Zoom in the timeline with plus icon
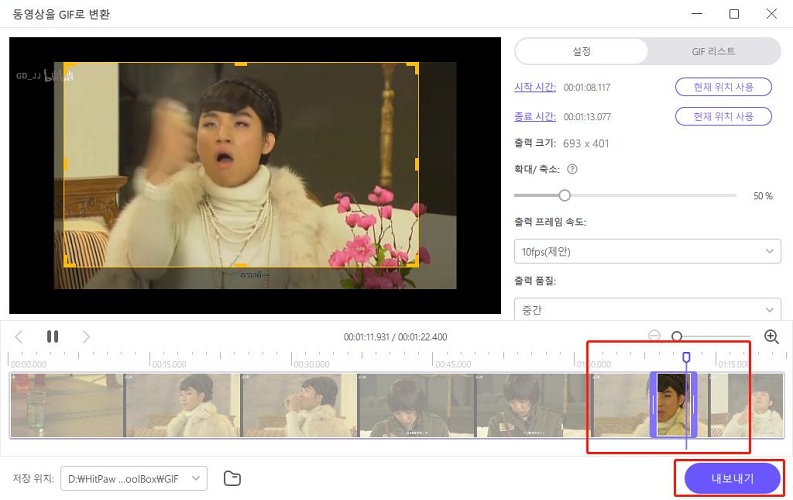This screenshot has width=793, height=500. tap(771, 337)
